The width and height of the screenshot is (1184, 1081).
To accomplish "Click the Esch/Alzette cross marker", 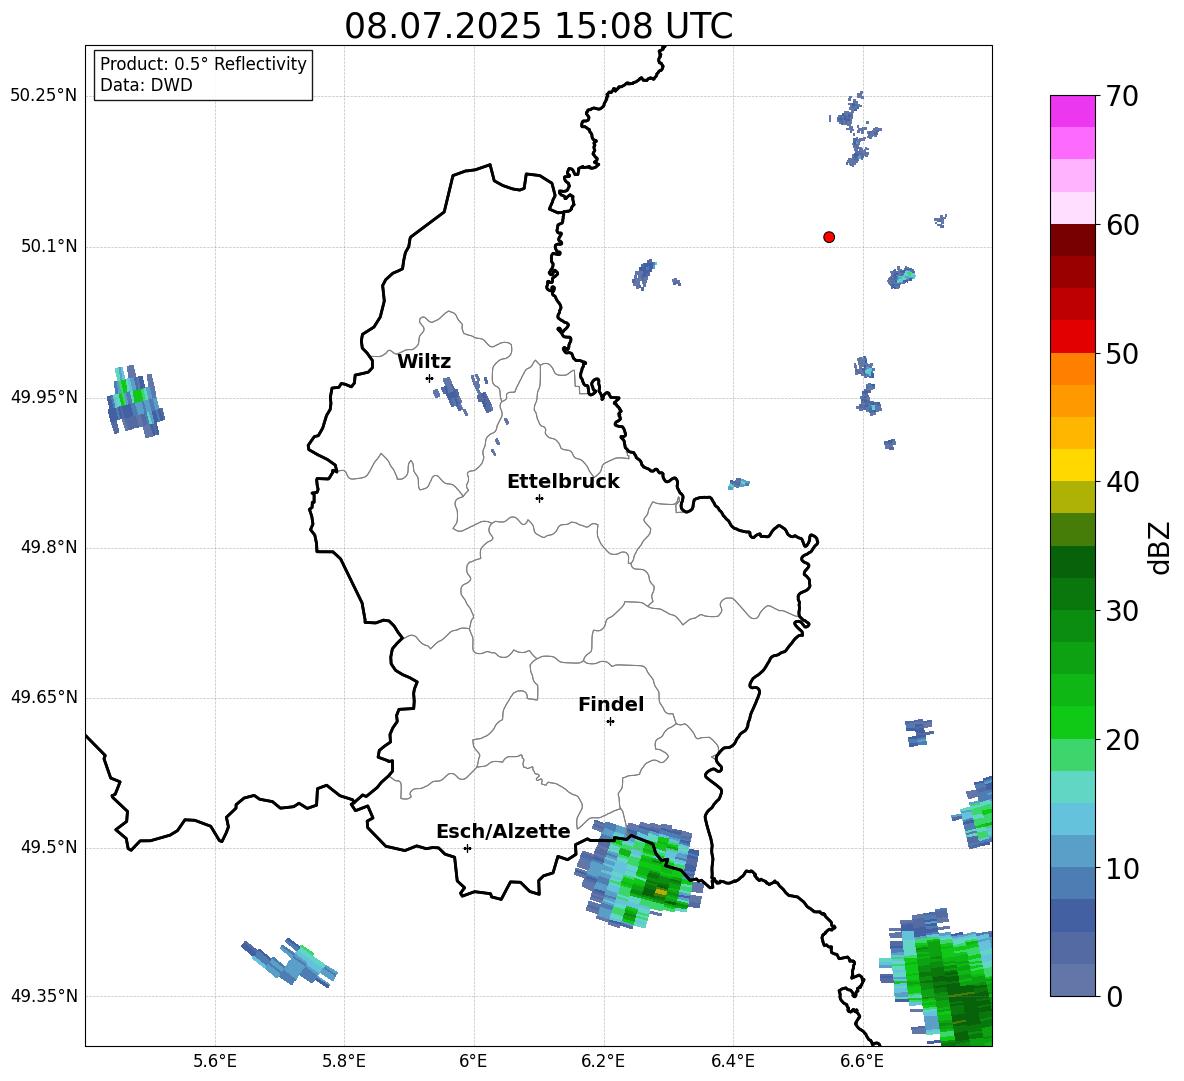I will point(467,848).
